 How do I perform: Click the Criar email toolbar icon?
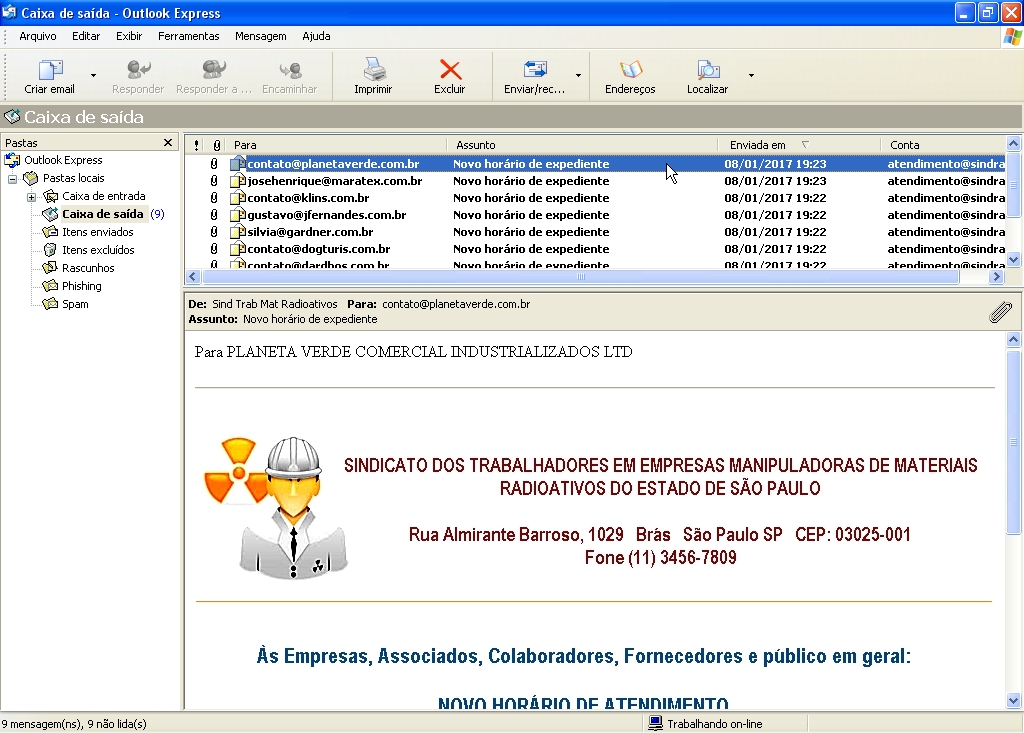click(x=50, y=69)
